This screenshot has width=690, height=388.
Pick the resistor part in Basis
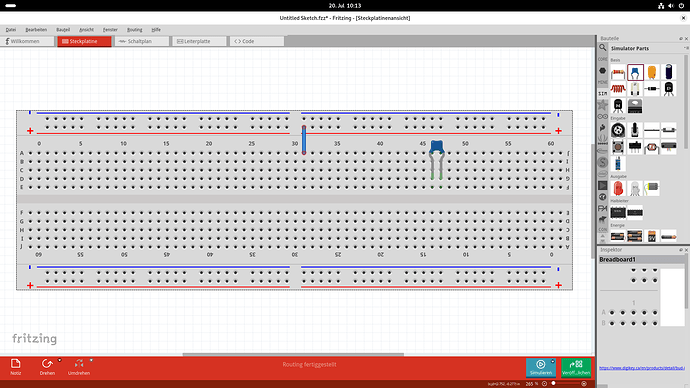point(618,73)
